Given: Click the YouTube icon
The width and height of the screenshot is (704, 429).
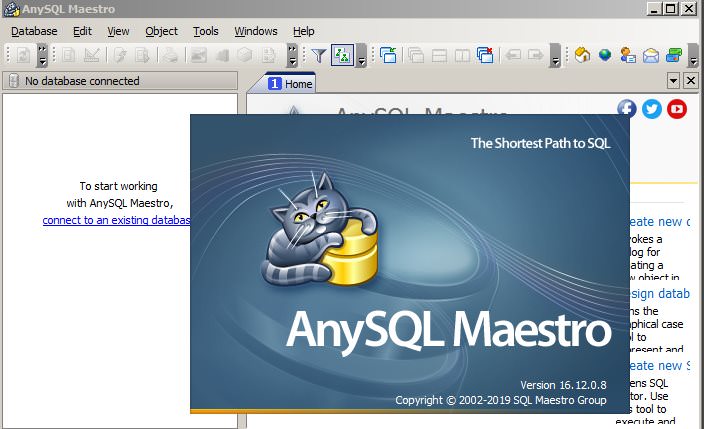Looking at the screenshot, I should click(677, 109).
